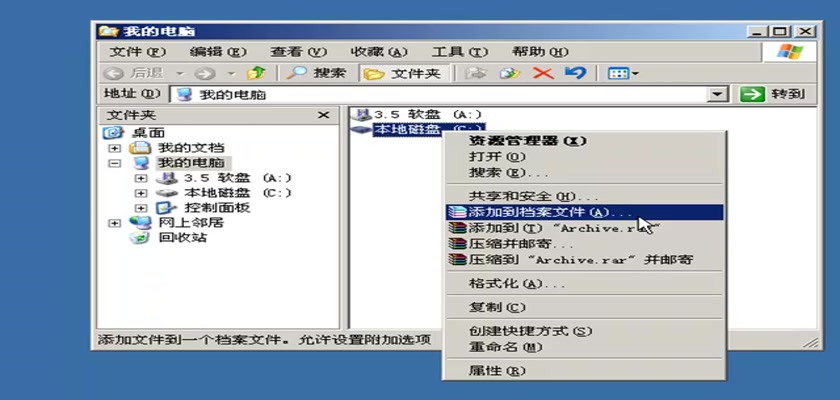Click the blue Undo arrow icon

pyautogui.click(x=575, y=73)
